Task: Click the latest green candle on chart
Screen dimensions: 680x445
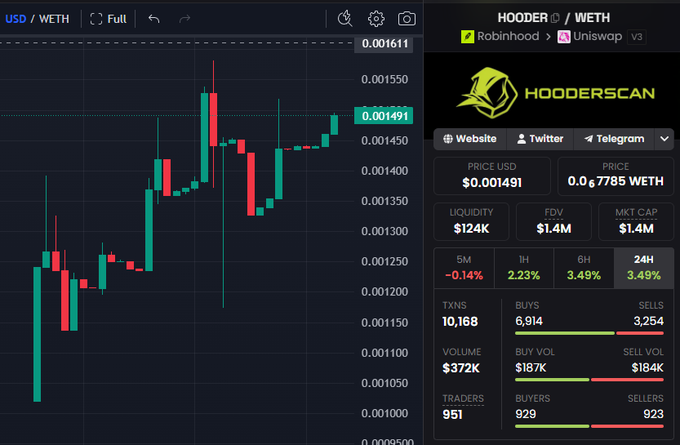Action: click(334, 124)
